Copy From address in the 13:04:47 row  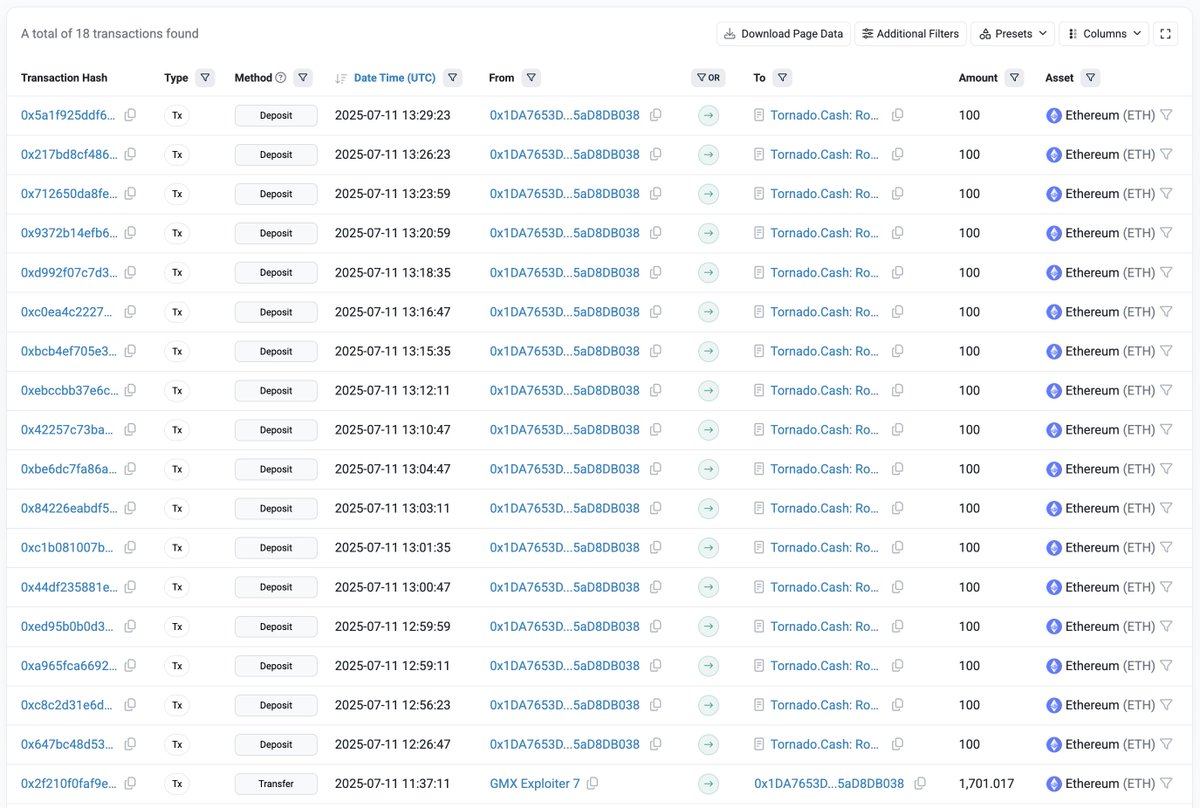656,469
